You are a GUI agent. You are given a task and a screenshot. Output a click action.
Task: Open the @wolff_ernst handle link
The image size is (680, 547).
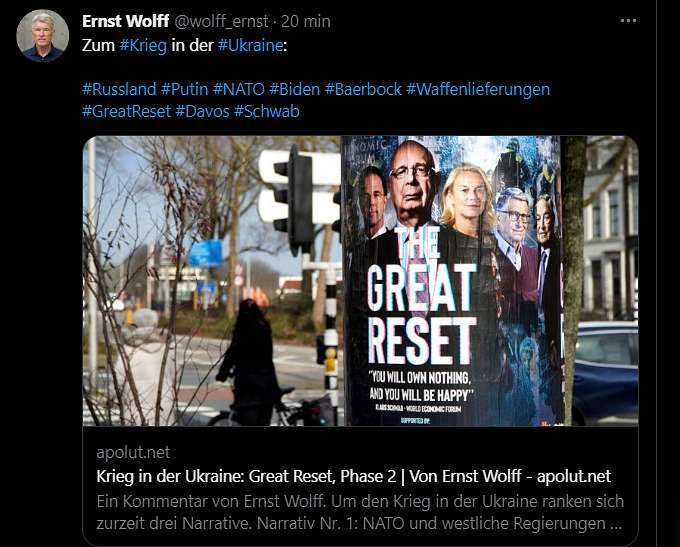click(222, 21)
